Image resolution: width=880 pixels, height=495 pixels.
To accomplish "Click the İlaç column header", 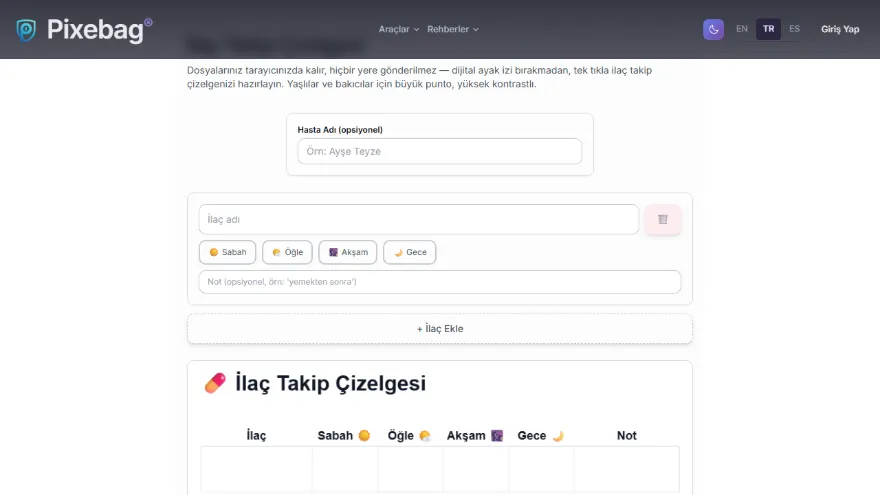I will tap(256, 436).
